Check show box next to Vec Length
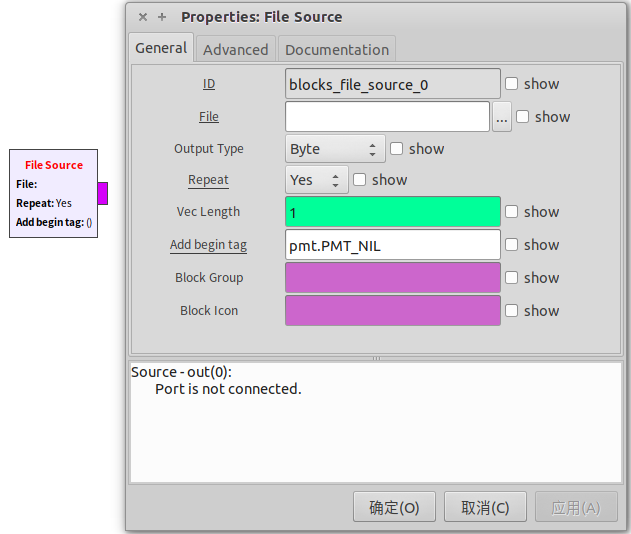The height and width of the screenshot is (534, 631). pos(512,212)
